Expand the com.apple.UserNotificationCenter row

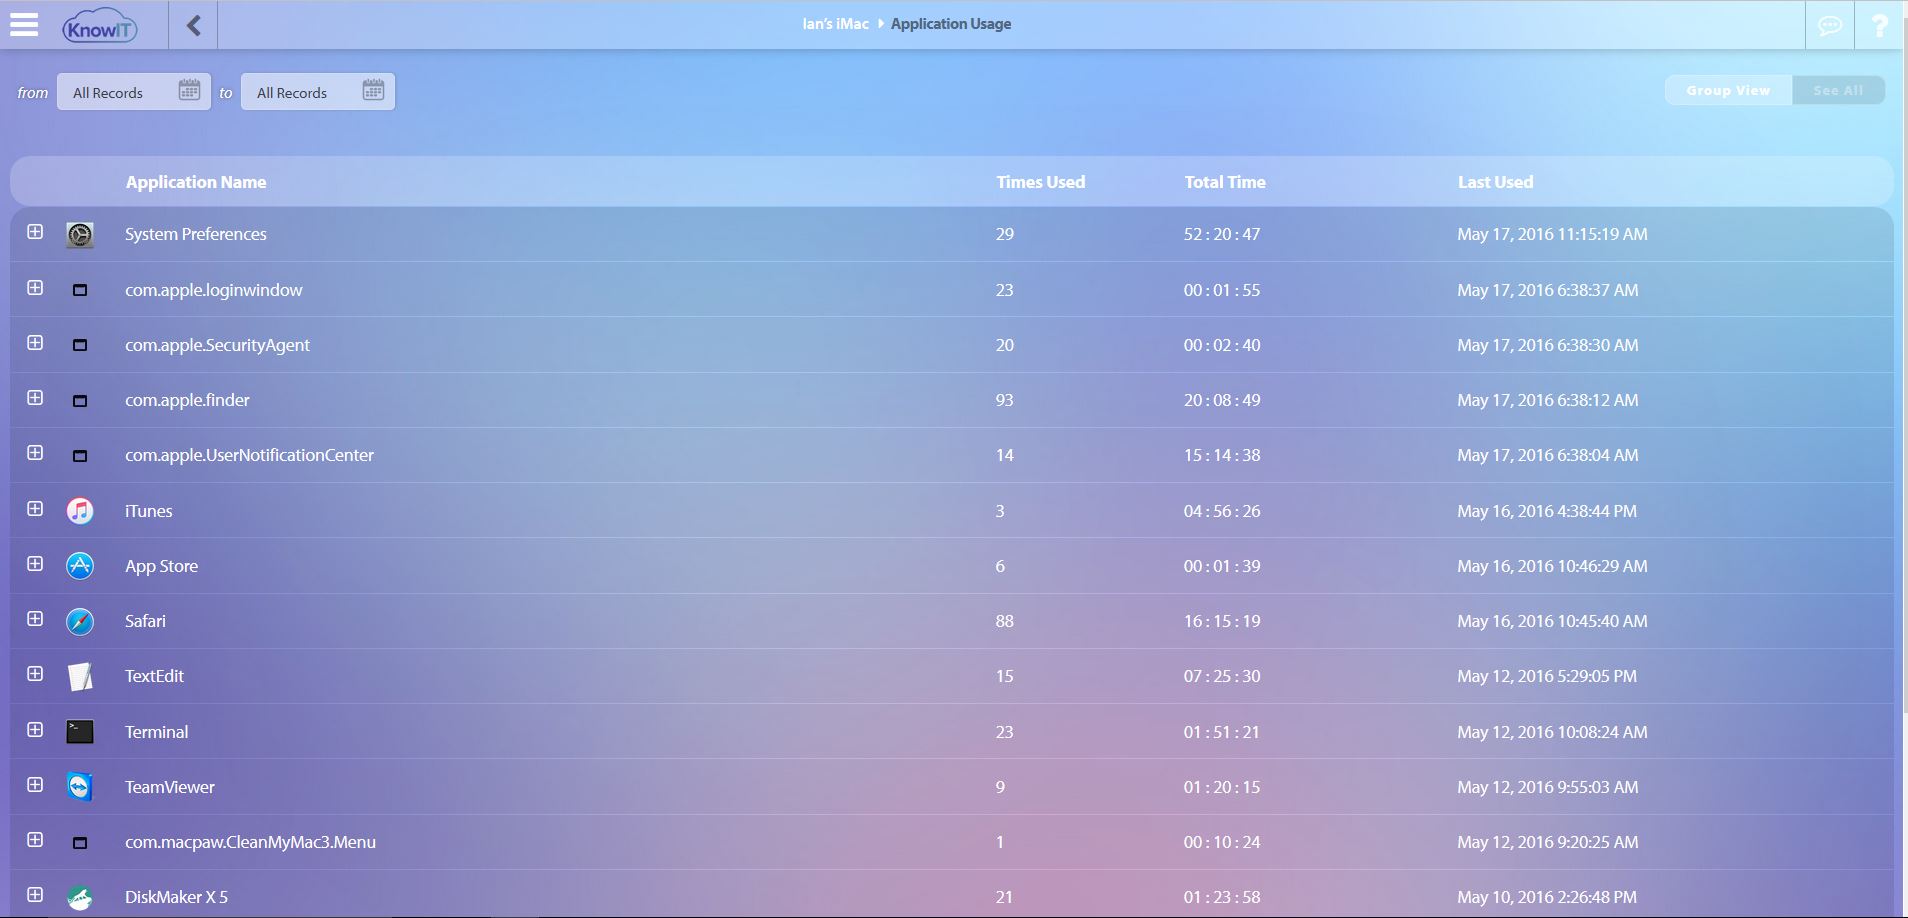pos(35,453)
